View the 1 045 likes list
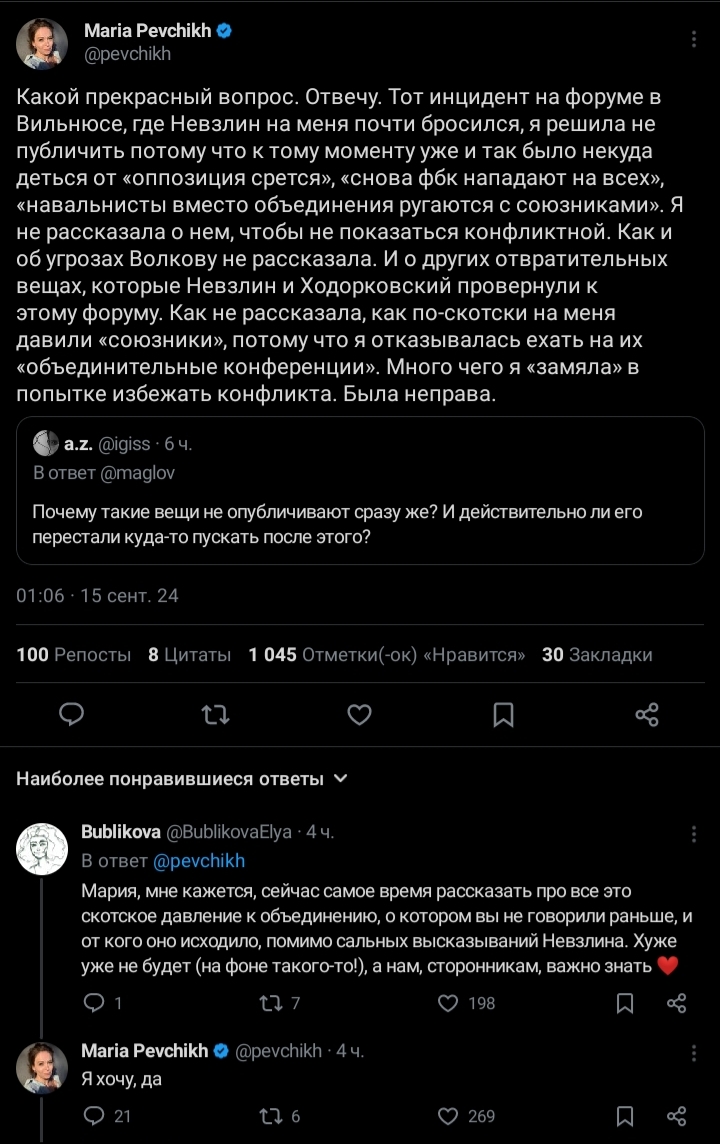This screenshot has width=720, height=1144. coord(387,655)
